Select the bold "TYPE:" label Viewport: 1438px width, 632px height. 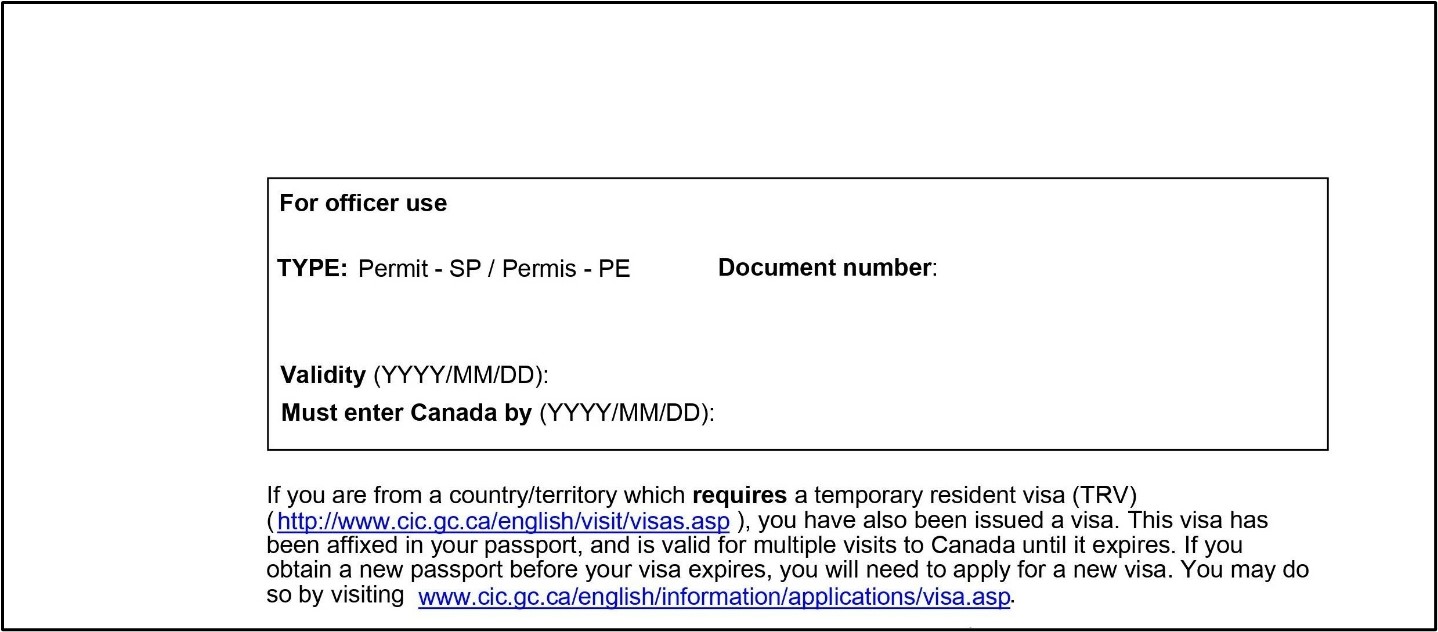click(312, 268)
